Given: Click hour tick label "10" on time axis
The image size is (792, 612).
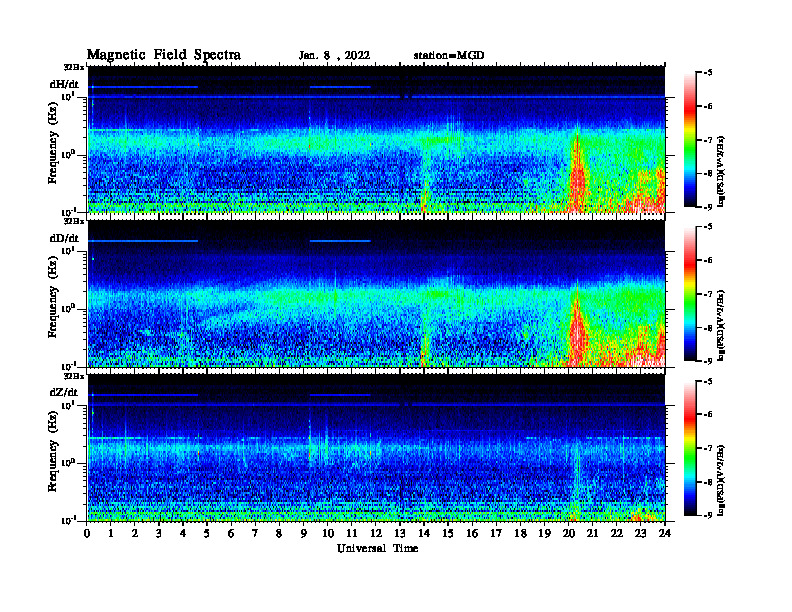Looking at the screenshot, I should [x=328, y=533].
